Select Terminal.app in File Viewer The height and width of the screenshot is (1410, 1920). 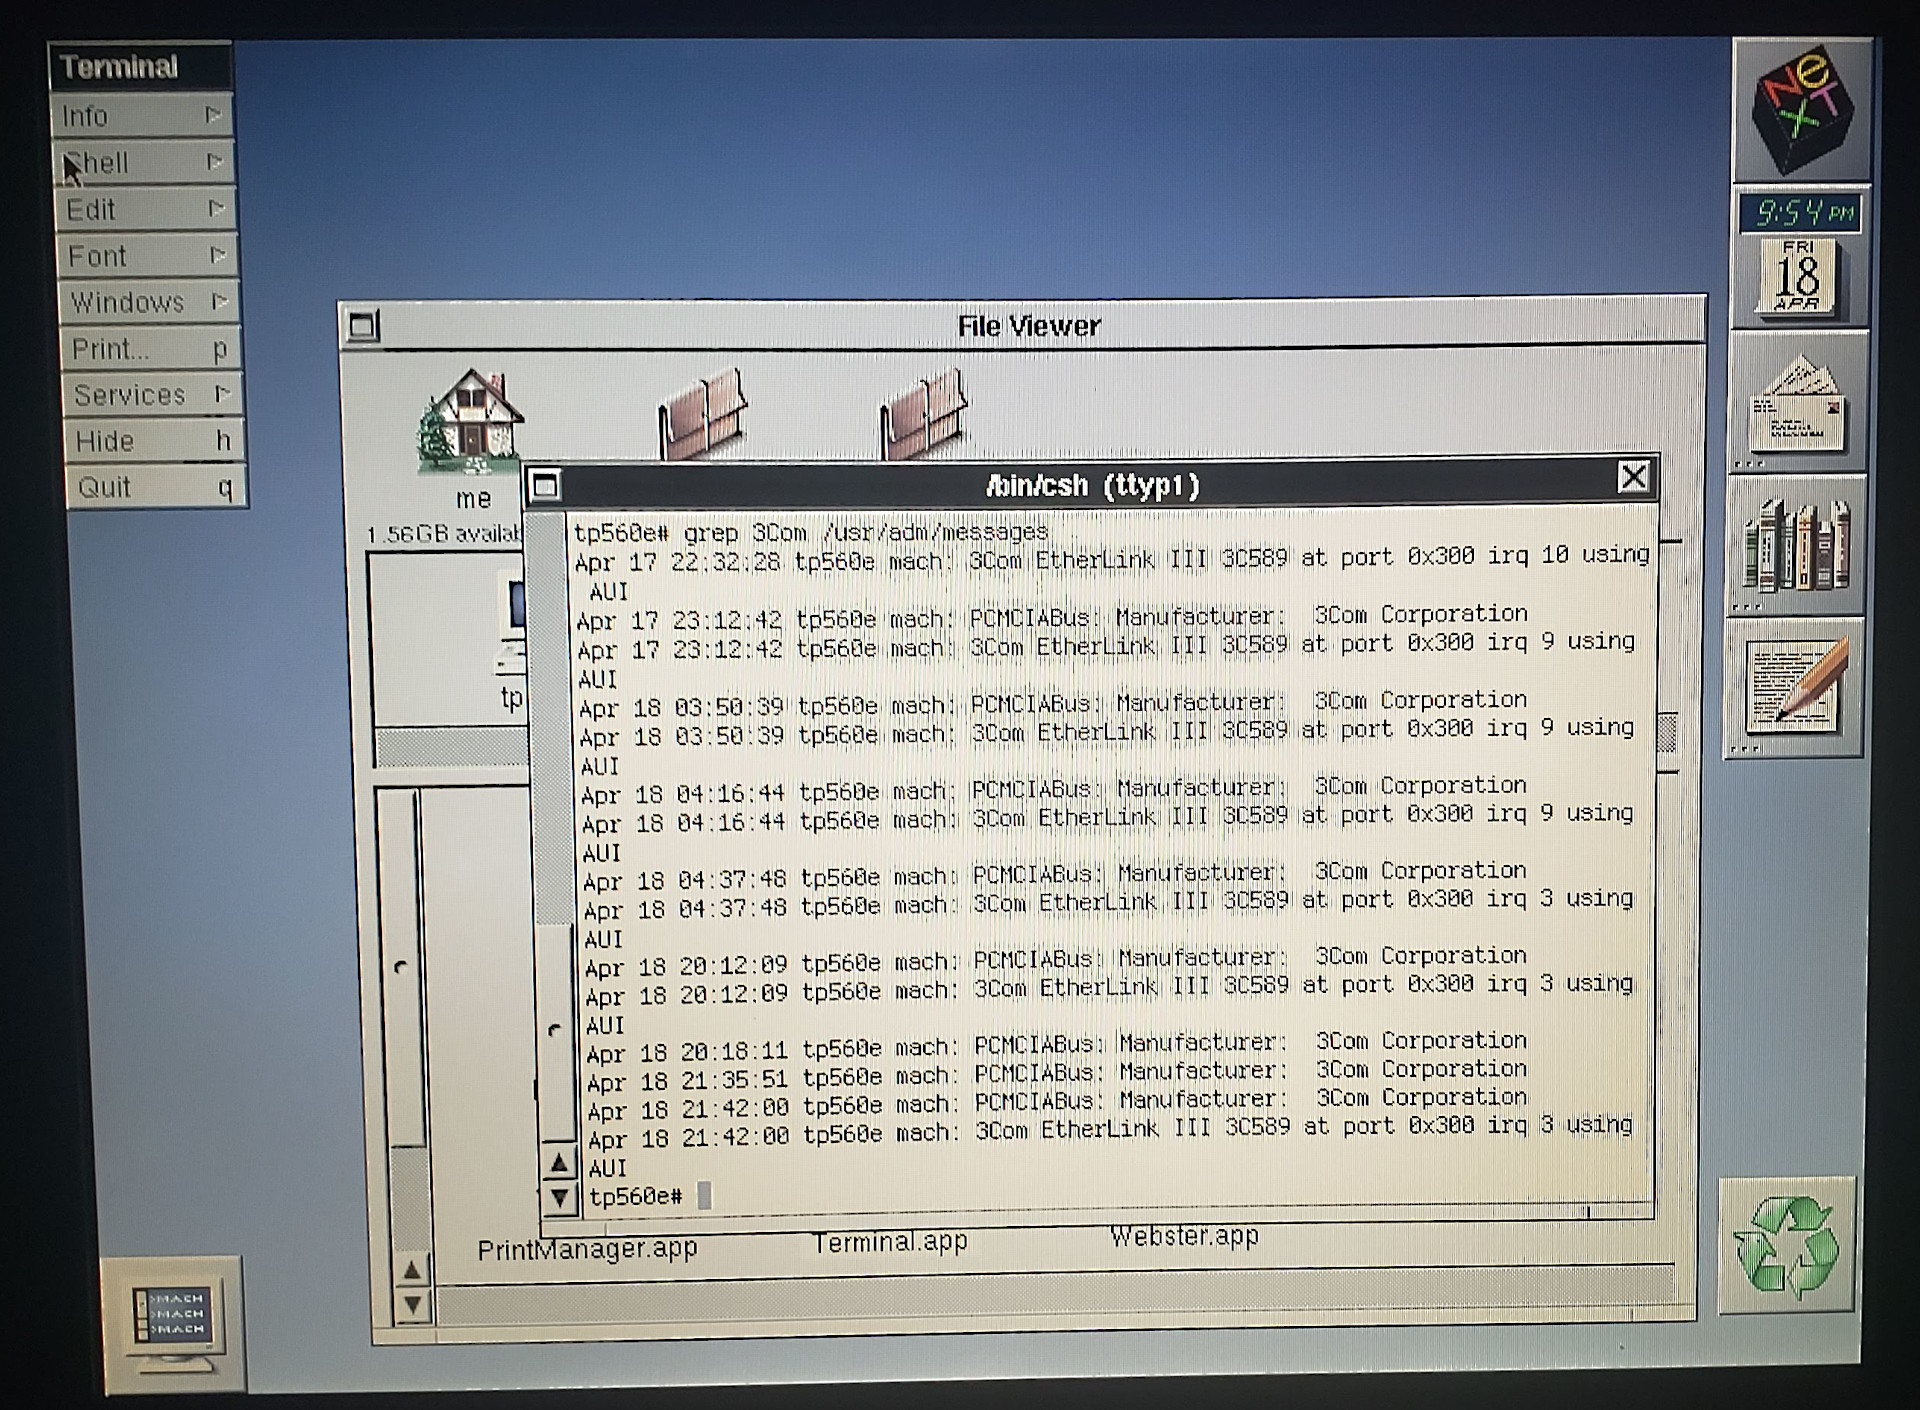(x=890, y=1242)
